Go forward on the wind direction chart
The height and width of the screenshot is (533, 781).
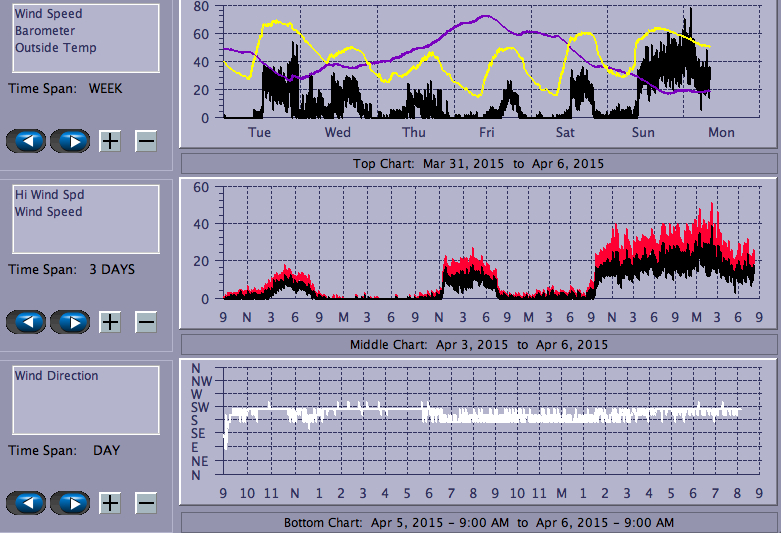tap(70, 503)
